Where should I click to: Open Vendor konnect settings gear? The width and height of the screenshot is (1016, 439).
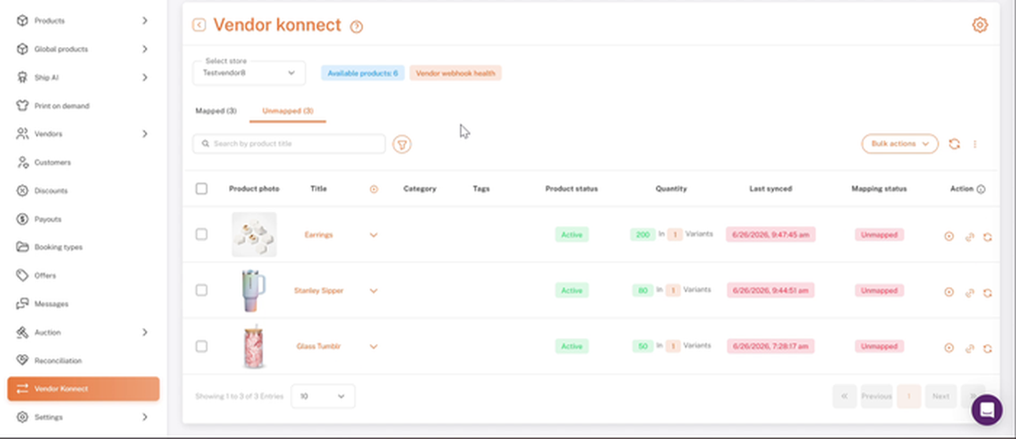(x=979, y=25)
